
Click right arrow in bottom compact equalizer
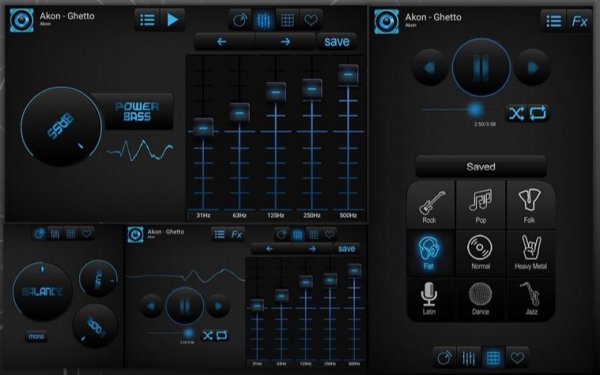[x=312, y=249]
